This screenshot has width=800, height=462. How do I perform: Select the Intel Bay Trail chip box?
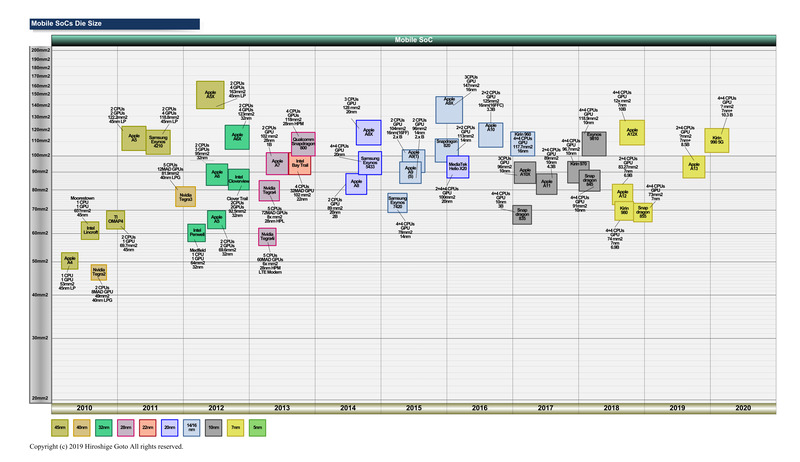click(x=300, y=163)
